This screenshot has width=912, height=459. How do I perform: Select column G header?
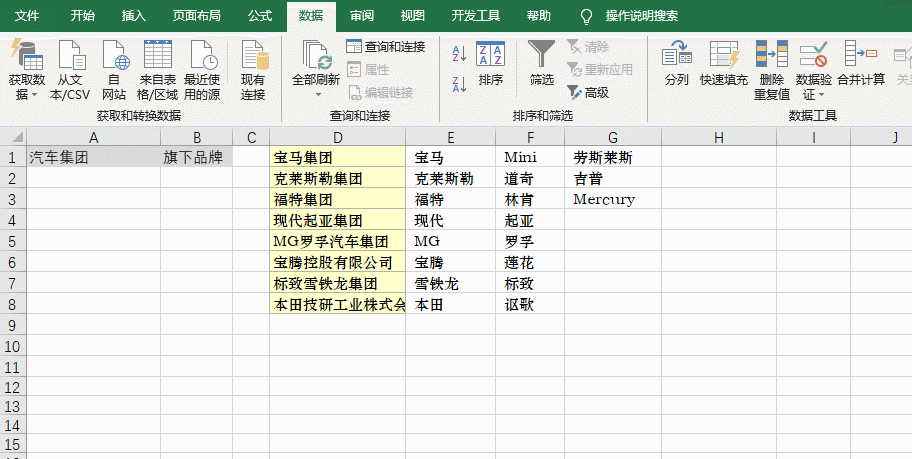(x=613, y=137)
